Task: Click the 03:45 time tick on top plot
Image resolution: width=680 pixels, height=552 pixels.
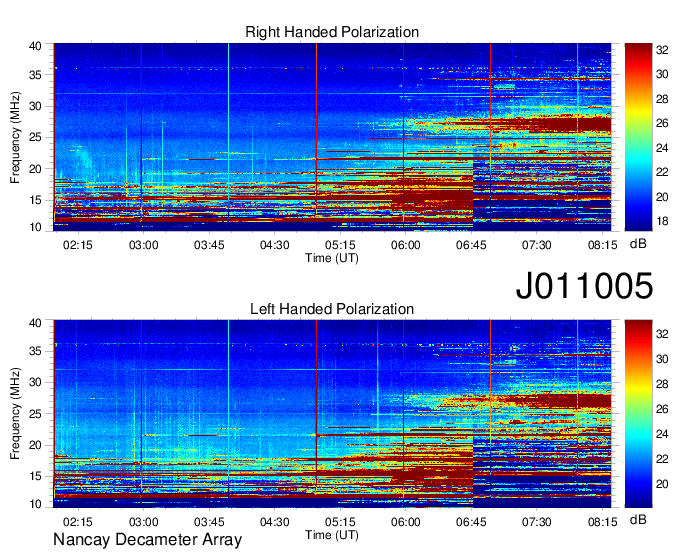Action: click(x=209, y=245)
